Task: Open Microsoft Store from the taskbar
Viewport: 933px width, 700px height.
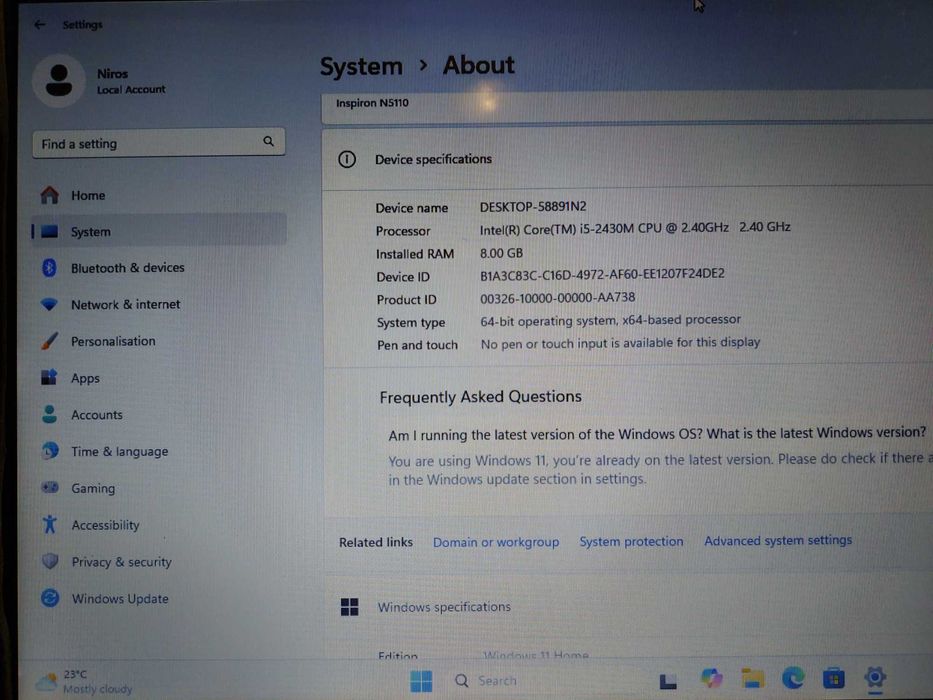Action: (x=833, y=678)
